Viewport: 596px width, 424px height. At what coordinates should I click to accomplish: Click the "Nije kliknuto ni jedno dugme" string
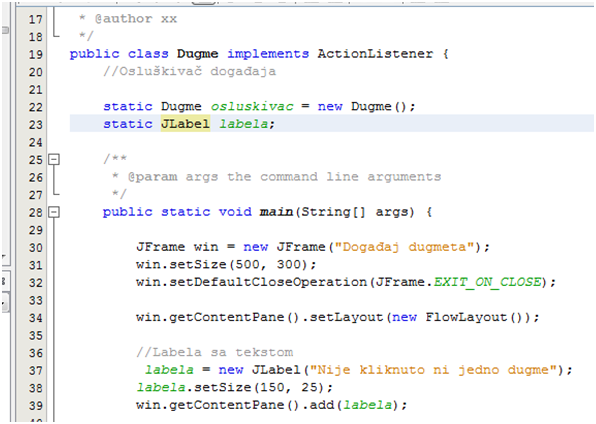click(433, 369)
